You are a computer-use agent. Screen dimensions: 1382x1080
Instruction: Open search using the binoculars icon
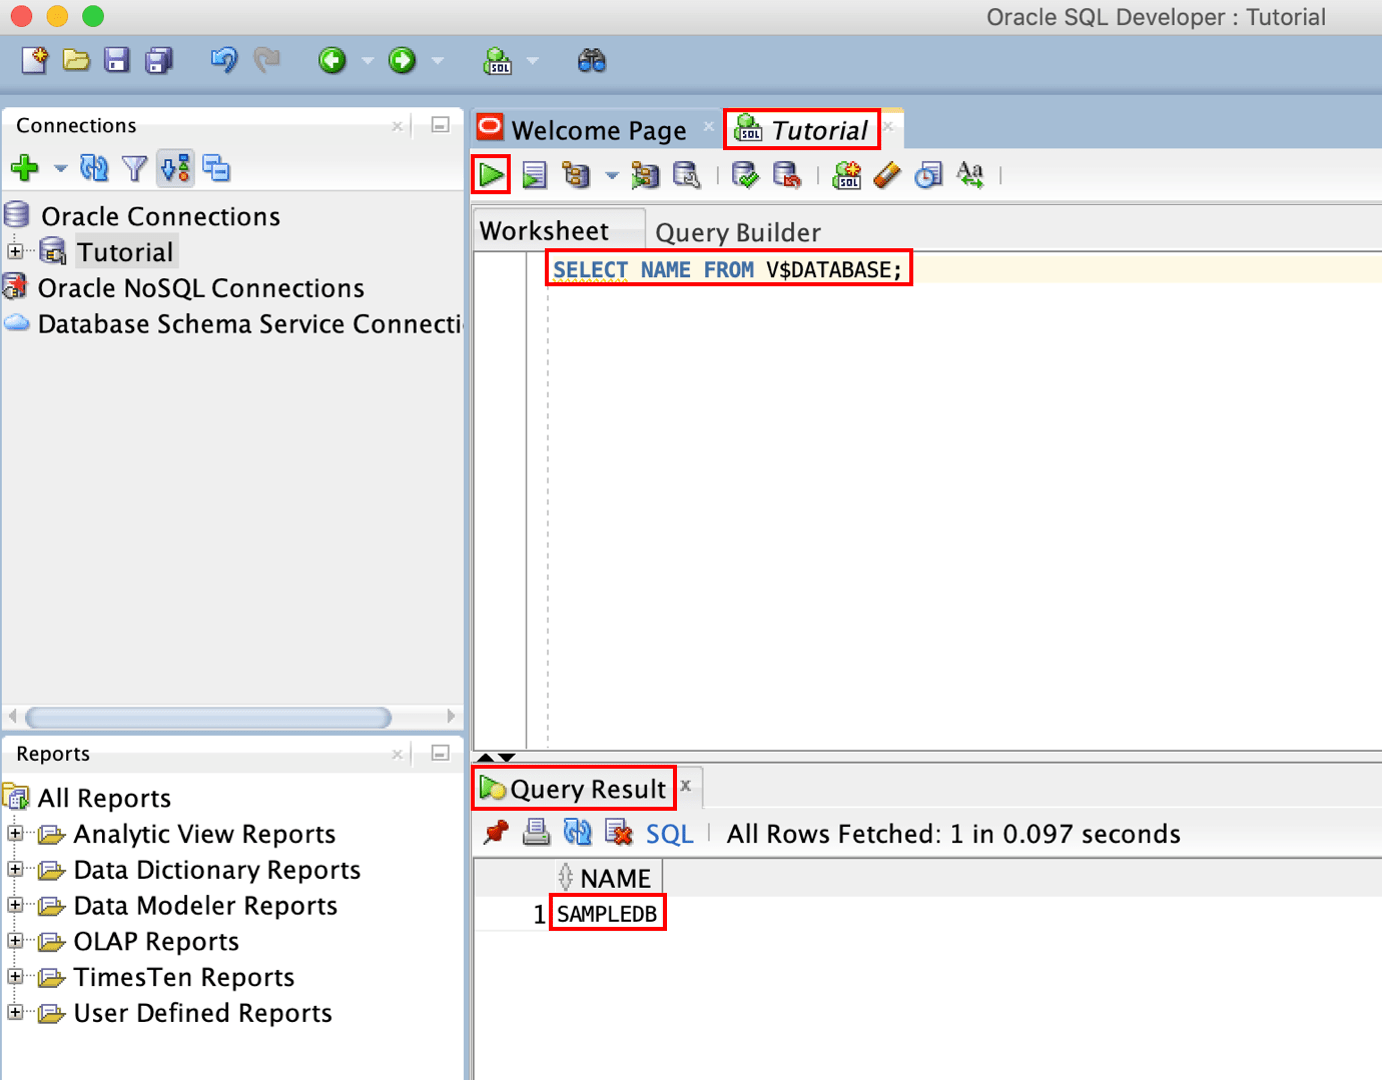coord(591,61)
